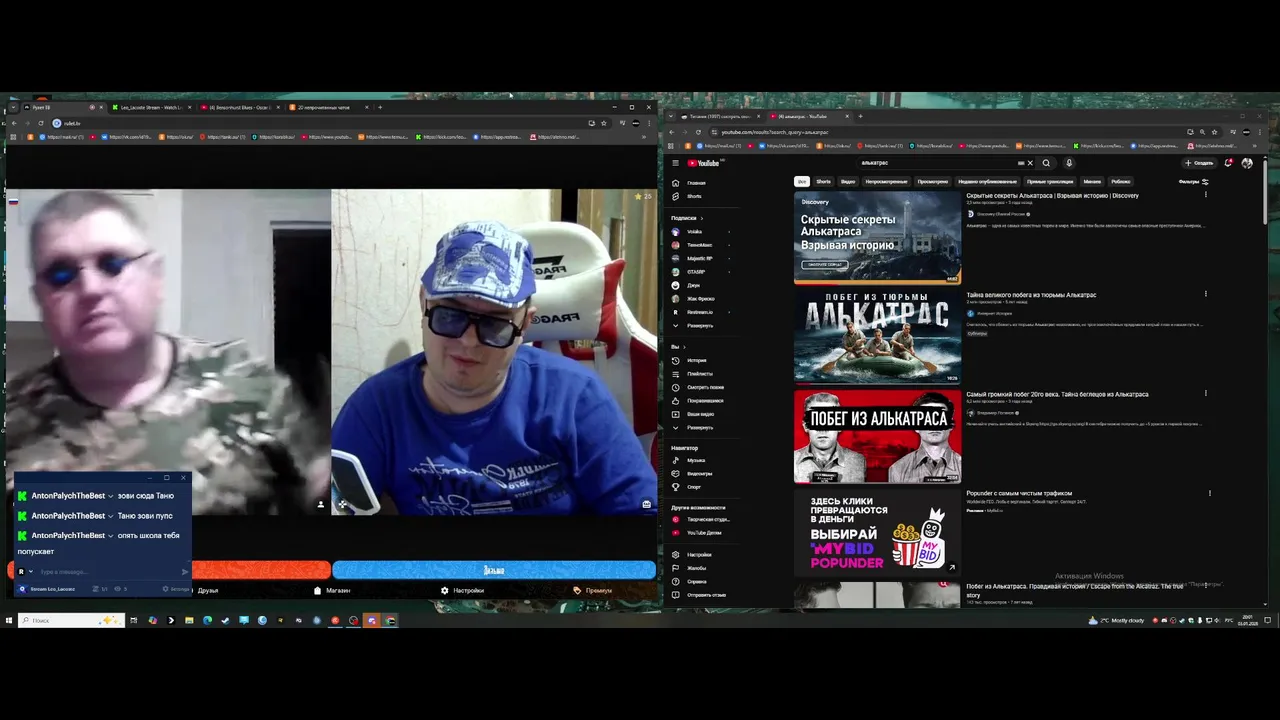Open Ваши видео in the YouTube sidebar
1280x720 pixels.
(700, 414)
